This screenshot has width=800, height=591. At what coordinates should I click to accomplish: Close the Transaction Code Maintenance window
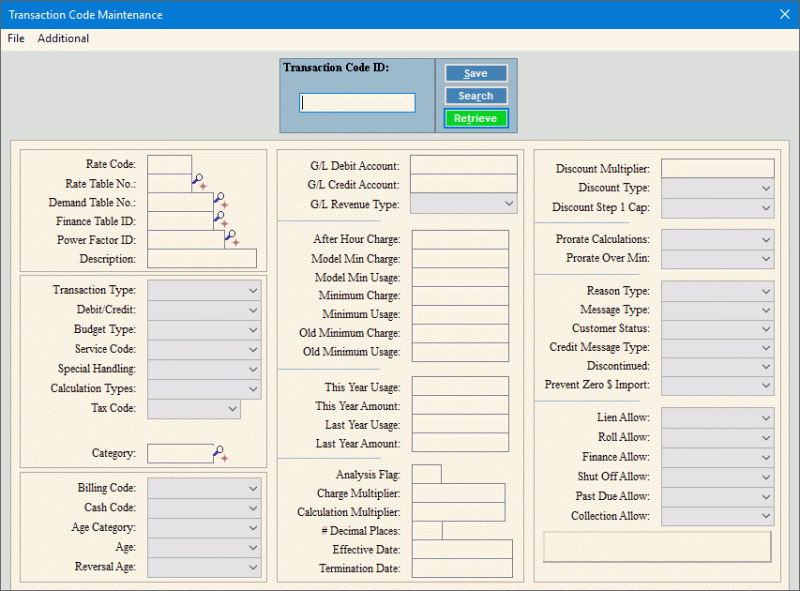point(785,14)
